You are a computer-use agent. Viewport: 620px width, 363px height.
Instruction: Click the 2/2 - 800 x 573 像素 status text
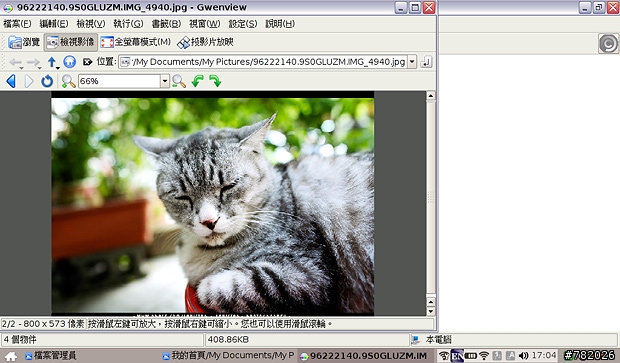click(43, 324)
